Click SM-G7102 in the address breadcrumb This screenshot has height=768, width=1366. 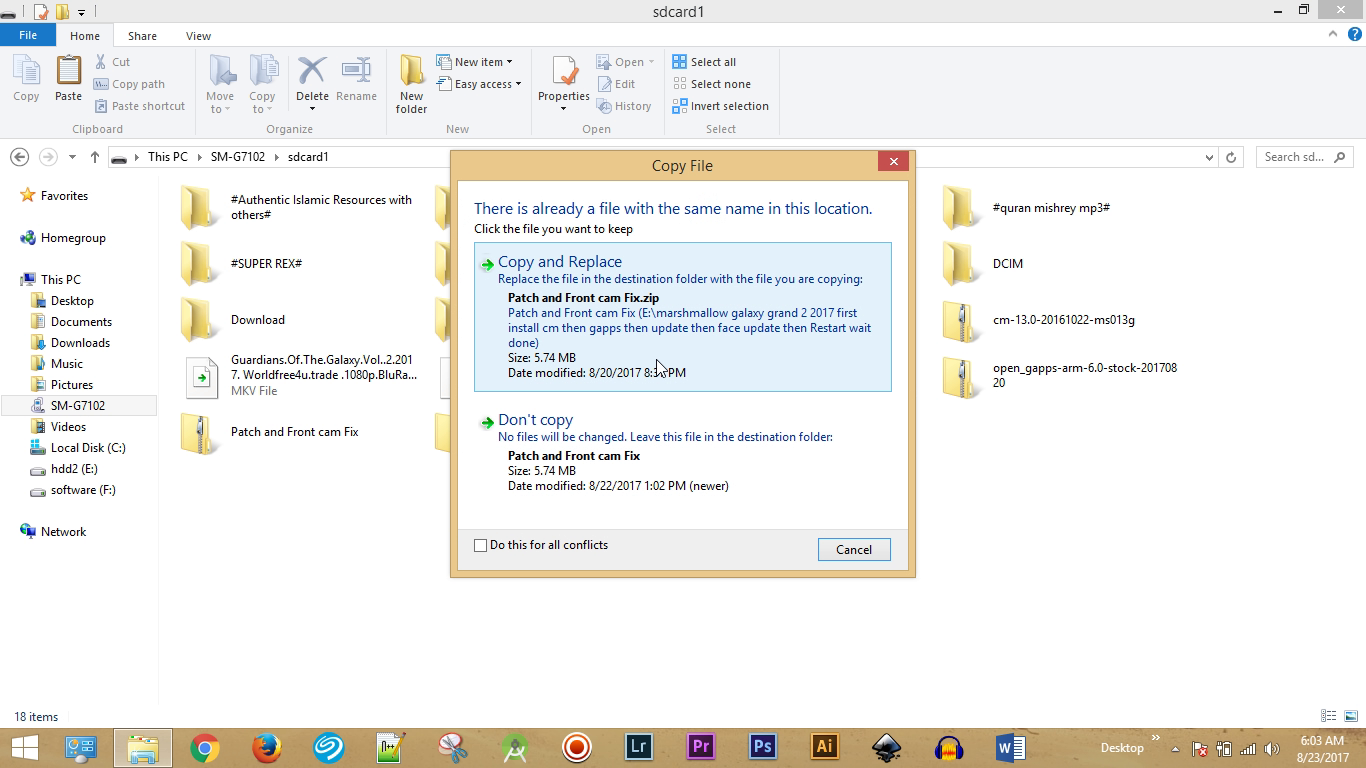[x=238, y=157]
